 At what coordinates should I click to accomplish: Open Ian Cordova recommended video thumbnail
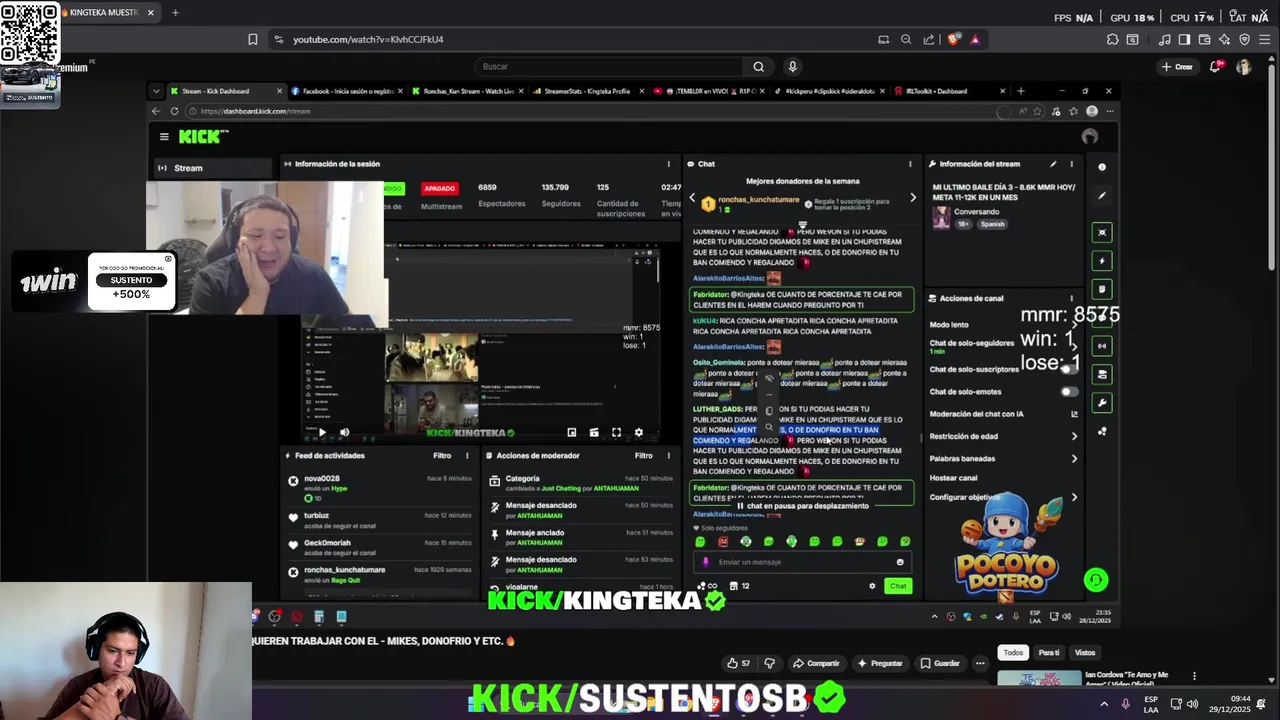point(1039,678)
